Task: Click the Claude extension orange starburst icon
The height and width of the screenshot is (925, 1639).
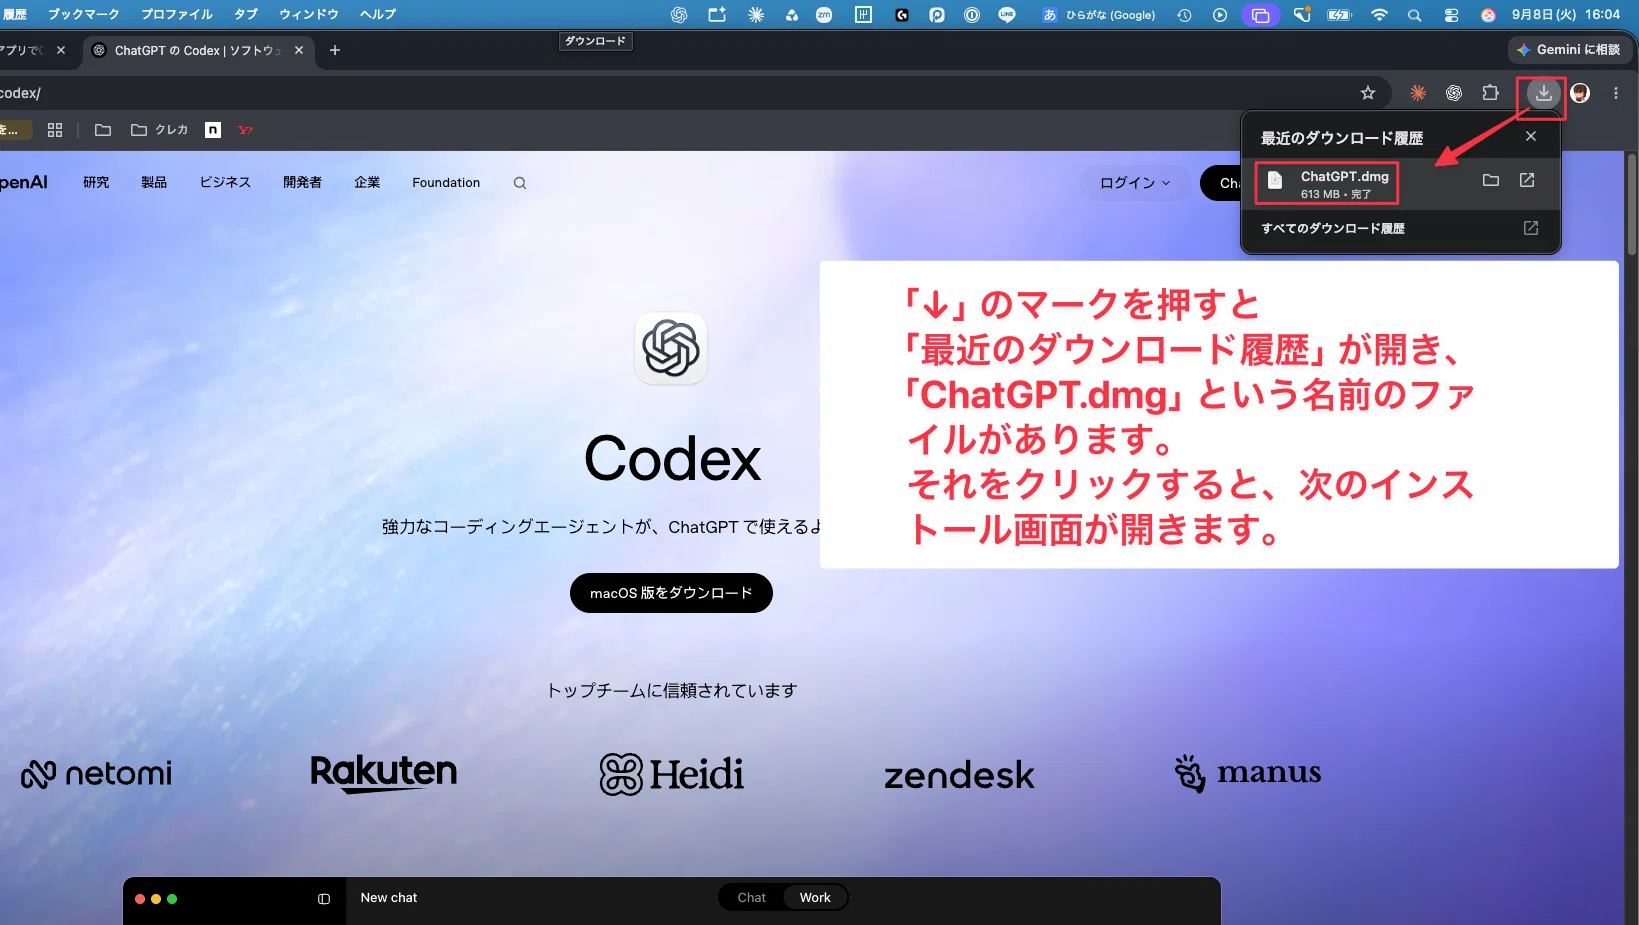Action: click(1417, 93)
